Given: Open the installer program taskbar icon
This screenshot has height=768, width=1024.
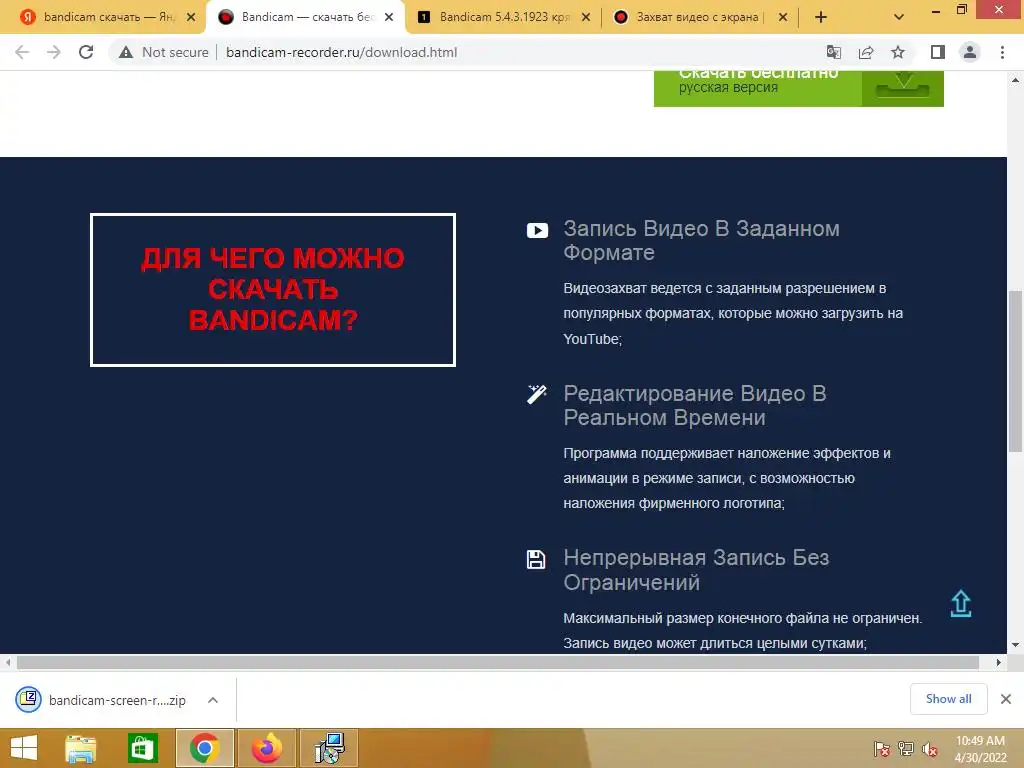Looking at the screenshot, I should click(328, 748).
